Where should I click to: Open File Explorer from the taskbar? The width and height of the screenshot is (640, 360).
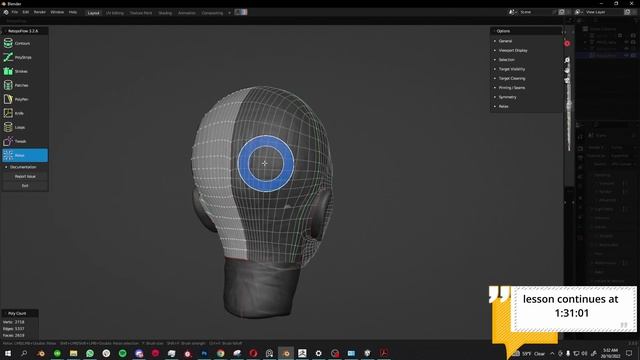[73, 353]
